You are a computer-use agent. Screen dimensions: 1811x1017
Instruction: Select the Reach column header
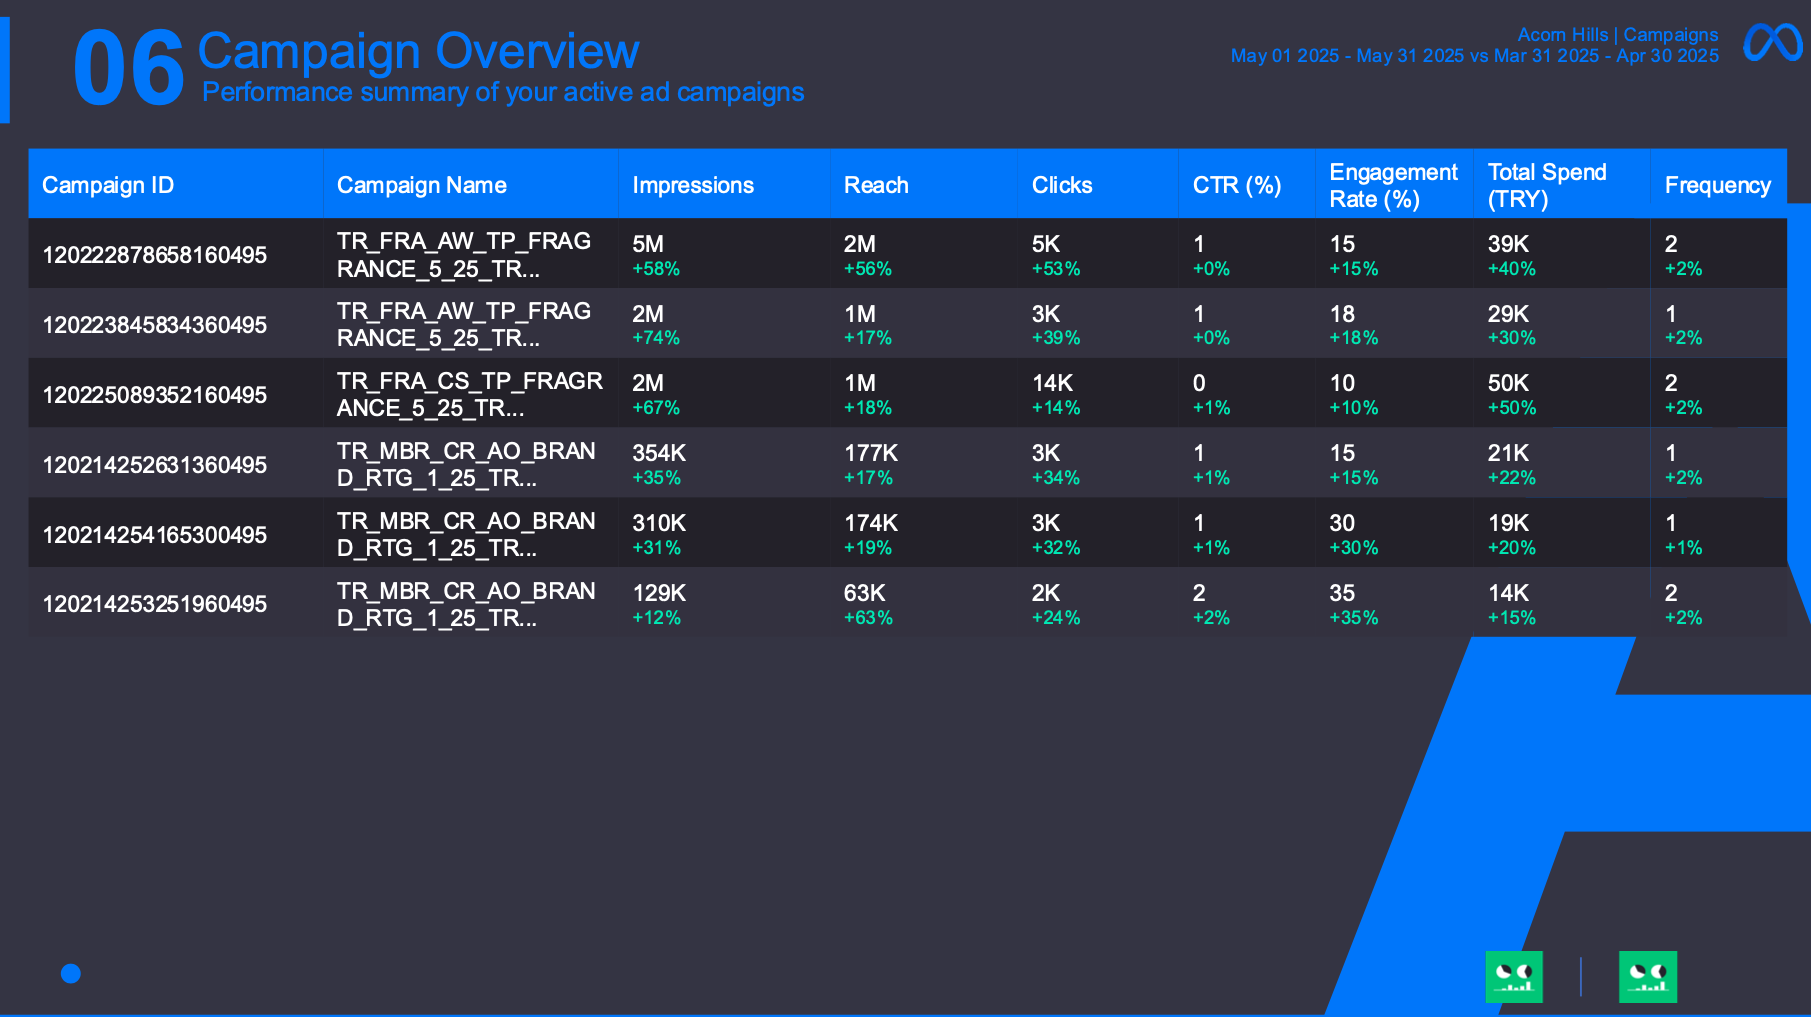924,185
